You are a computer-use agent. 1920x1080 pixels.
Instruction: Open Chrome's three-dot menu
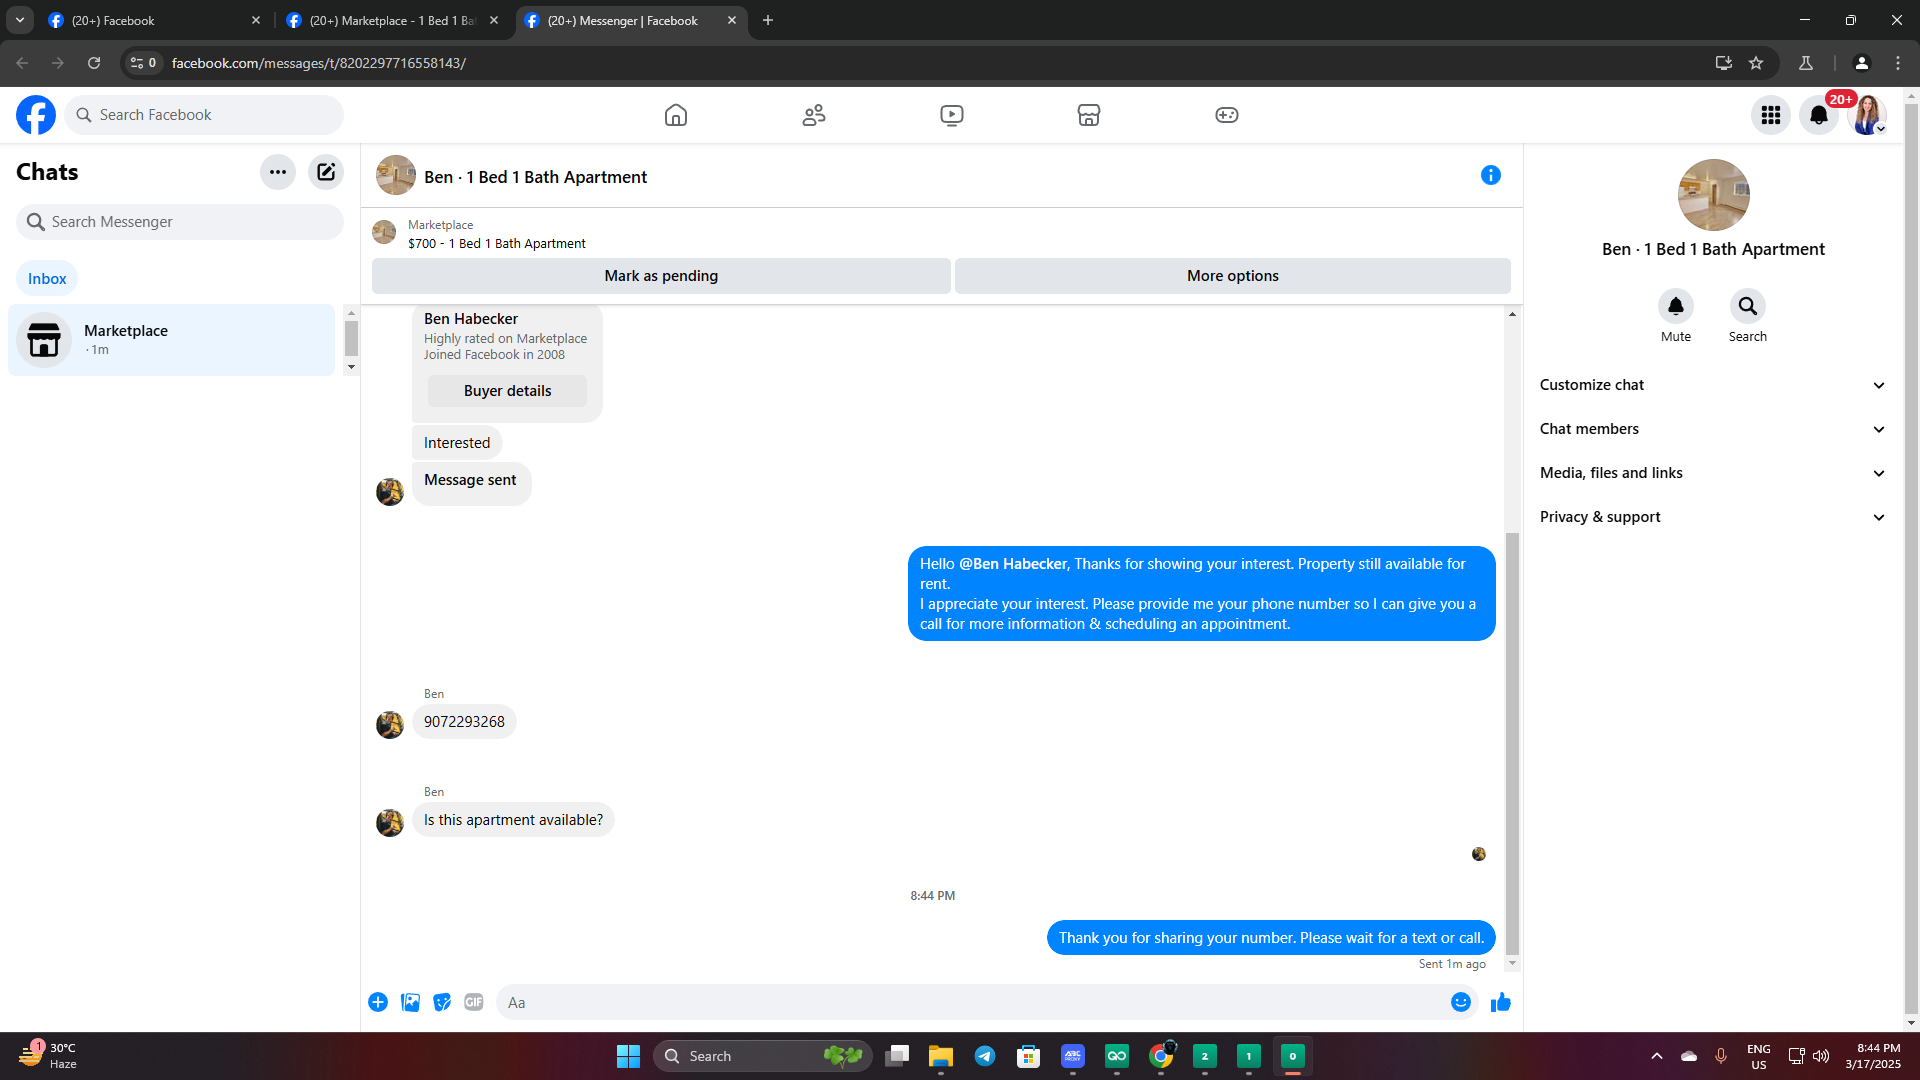click(1898, 63)
